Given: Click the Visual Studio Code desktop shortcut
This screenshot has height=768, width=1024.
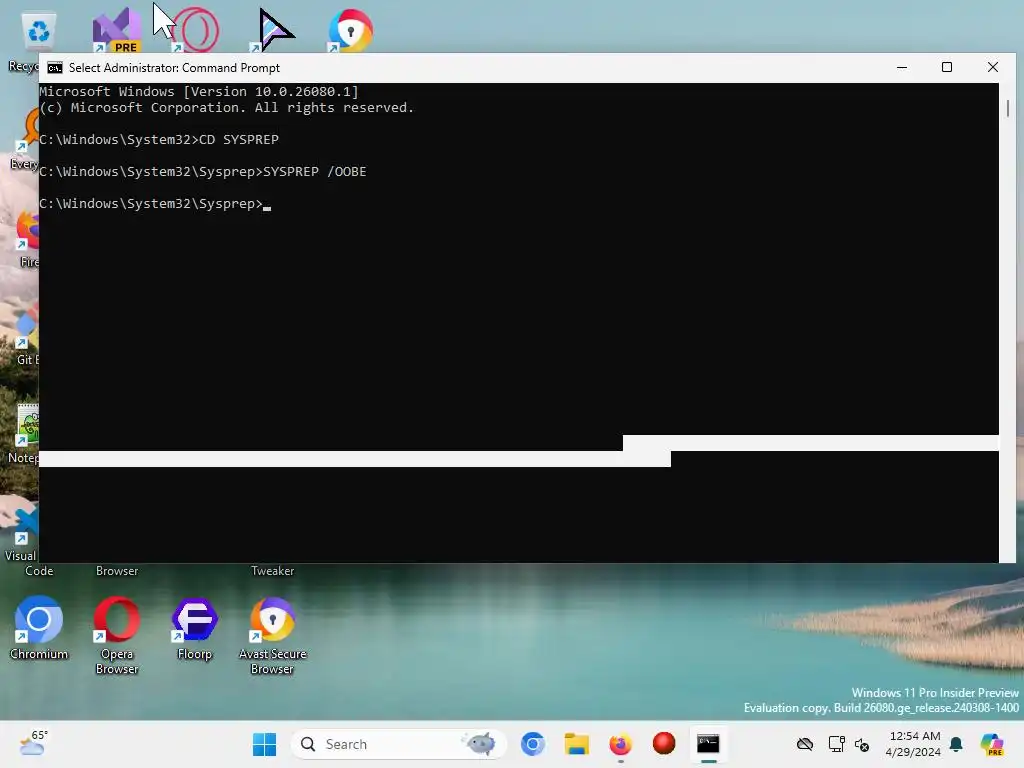Looking at the screenshot, I should point(22,541).
